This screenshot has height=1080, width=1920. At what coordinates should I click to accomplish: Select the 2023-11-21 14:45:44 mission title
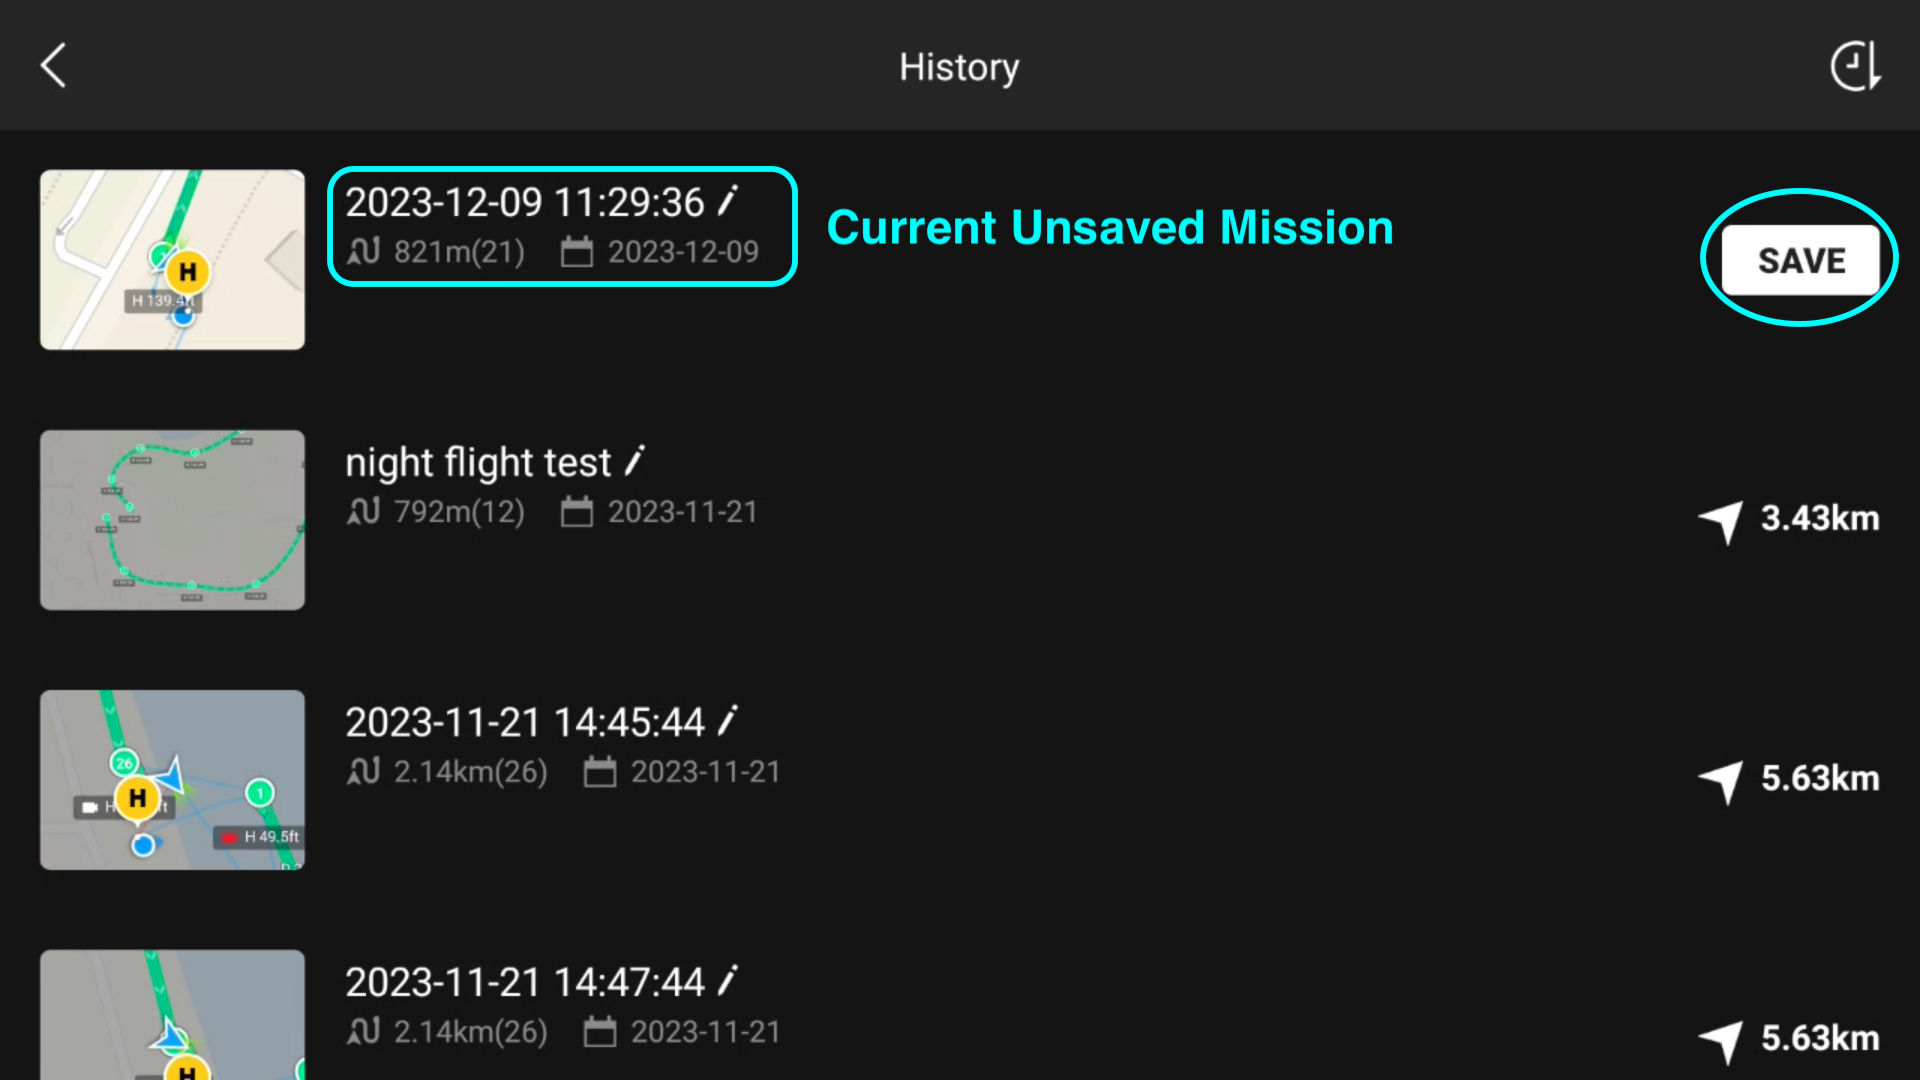coord(525,722)
